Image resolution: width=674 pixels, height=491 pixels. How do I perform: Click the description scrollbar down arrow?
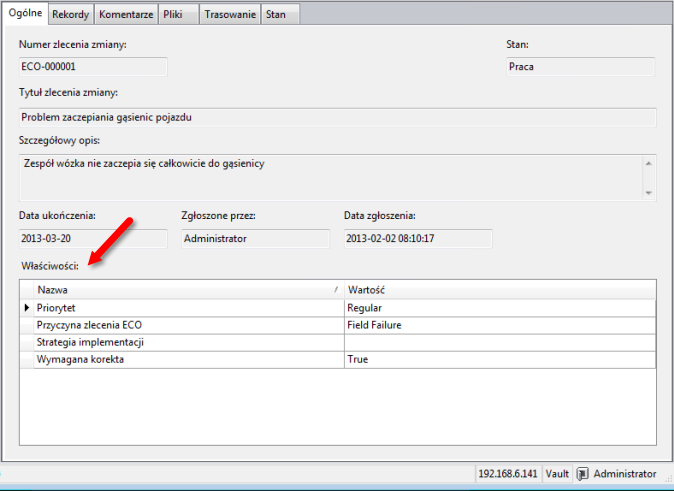coord(649,193)
